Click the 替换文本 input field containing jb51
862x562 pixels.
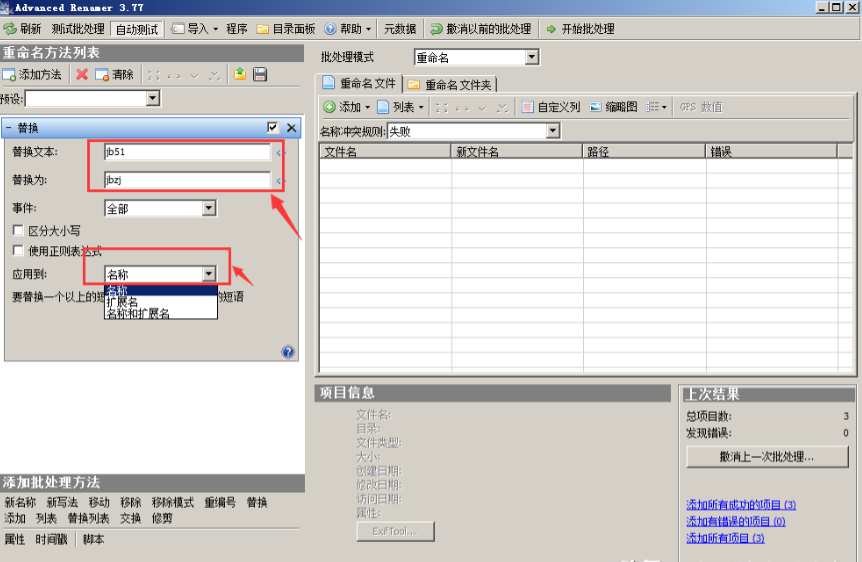(187, 152)
